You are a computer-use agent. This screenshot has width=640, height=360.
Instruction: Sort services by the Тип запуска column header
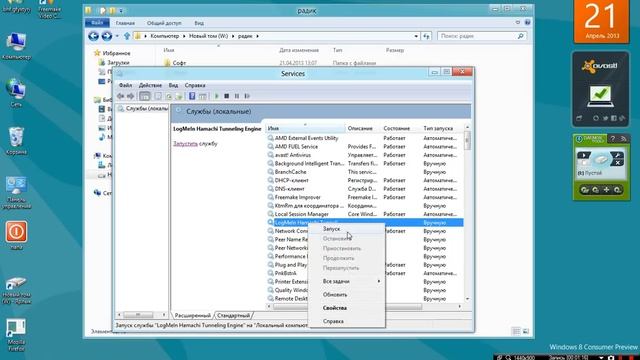[442, 128]
